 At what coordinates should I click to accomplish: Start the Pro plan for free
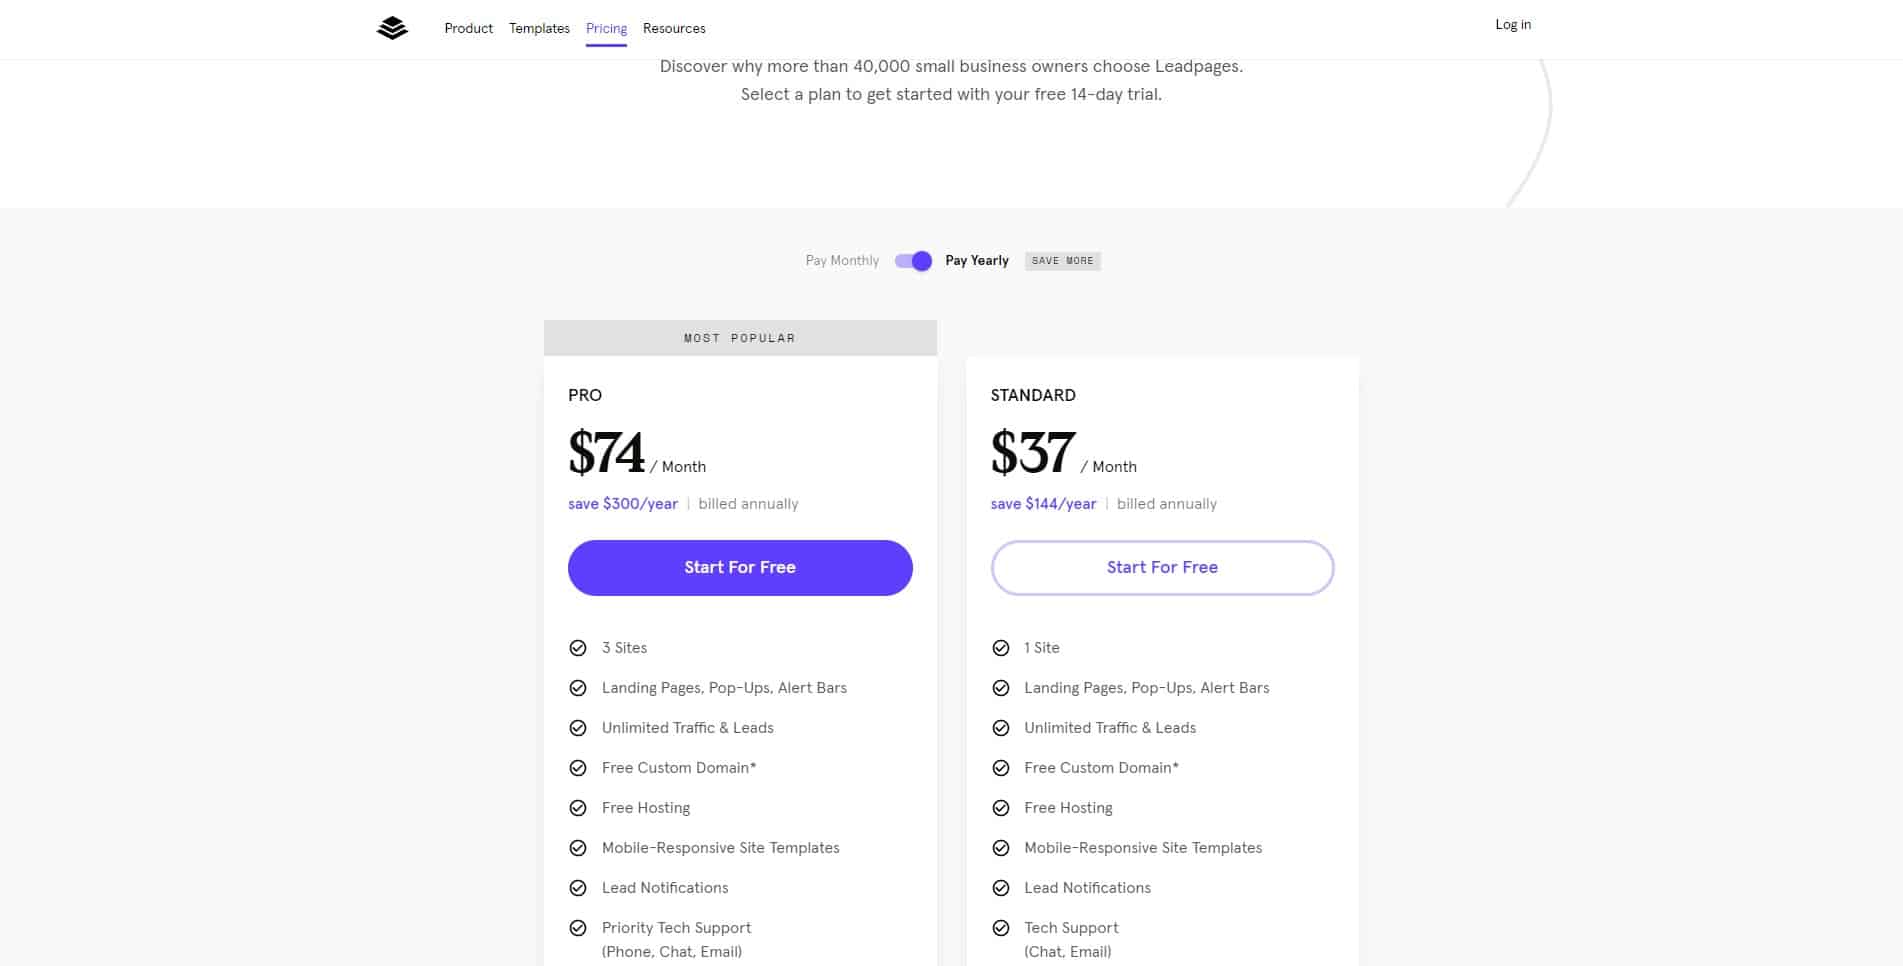click(x=740, y=568)
